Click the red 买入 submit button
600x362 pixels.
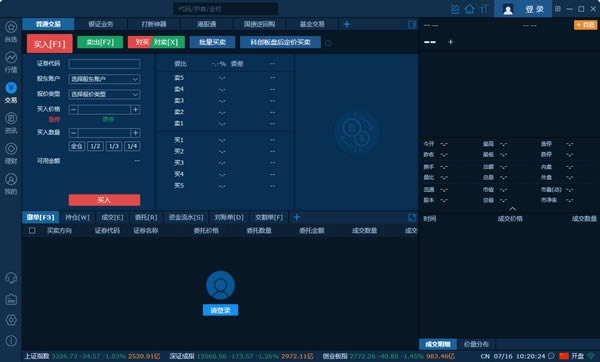click(x=104, y=200)
